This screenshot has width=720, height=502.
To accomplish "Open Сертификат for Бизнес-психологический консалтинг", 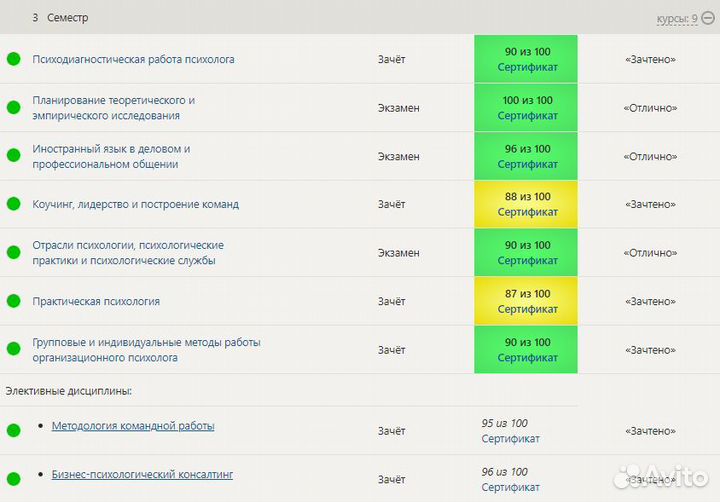I will [511, 487].
